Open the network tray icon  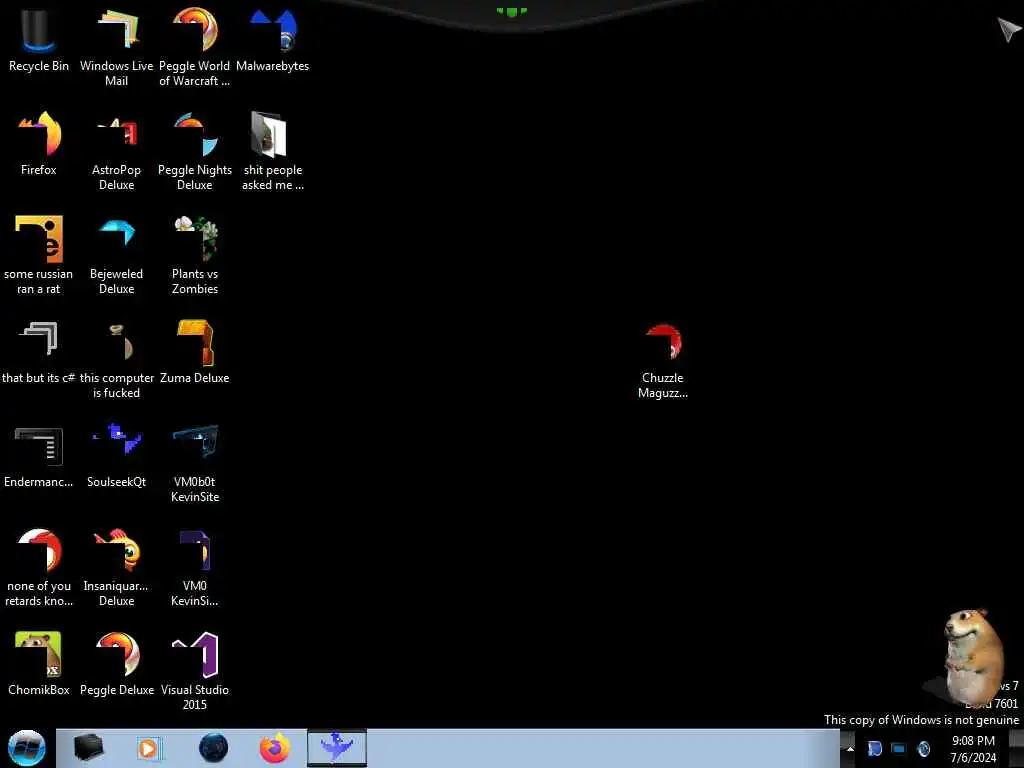[x=899, y=748]
